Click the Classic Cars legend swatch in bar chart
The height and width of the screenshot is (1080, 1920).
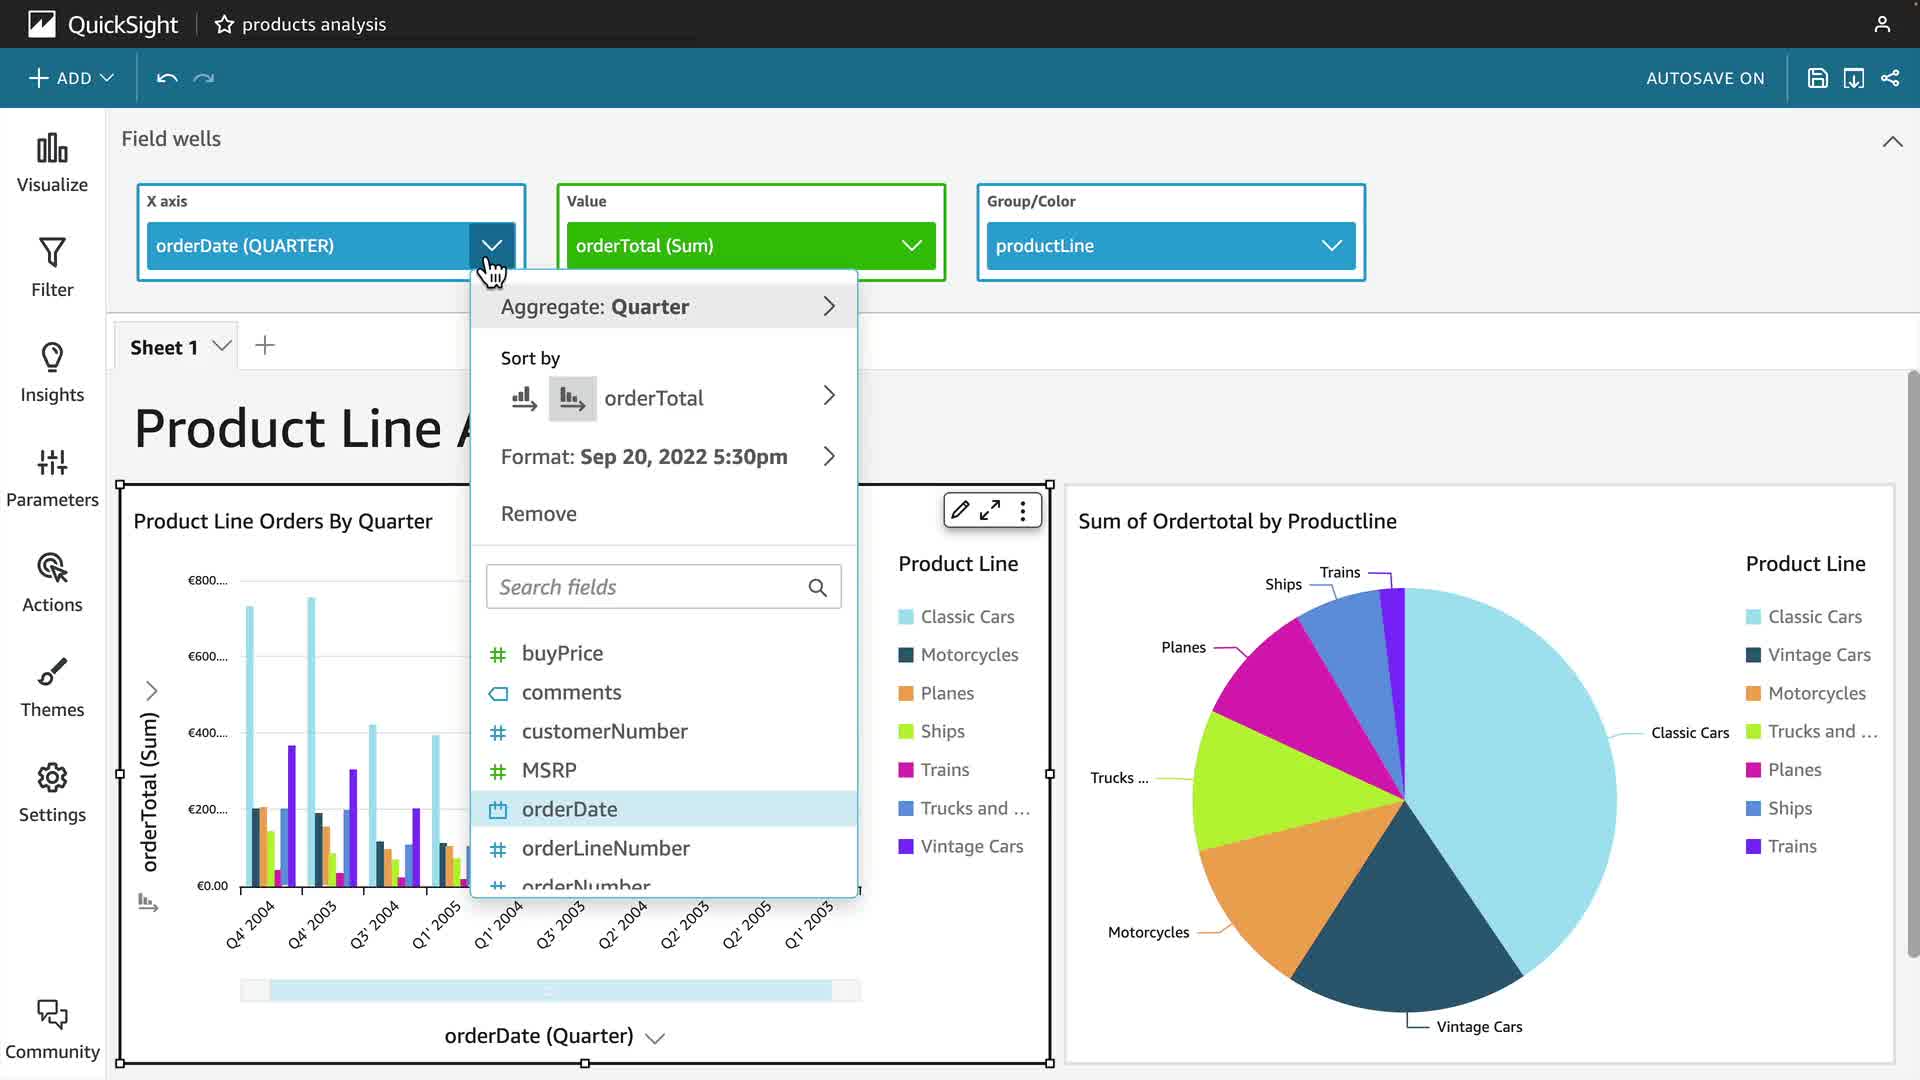[x=906, y=617]
